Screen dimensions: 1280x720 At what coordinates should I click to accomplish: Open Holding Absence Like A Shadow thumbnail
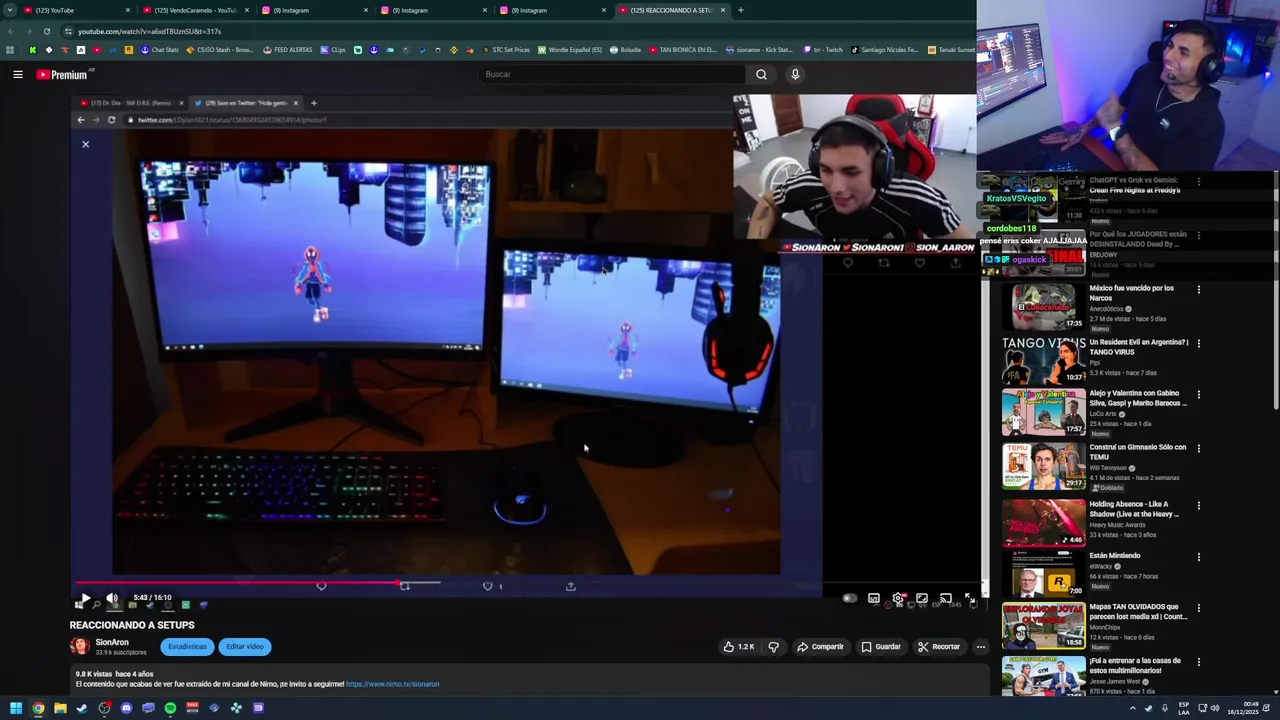click(1043, 521)
